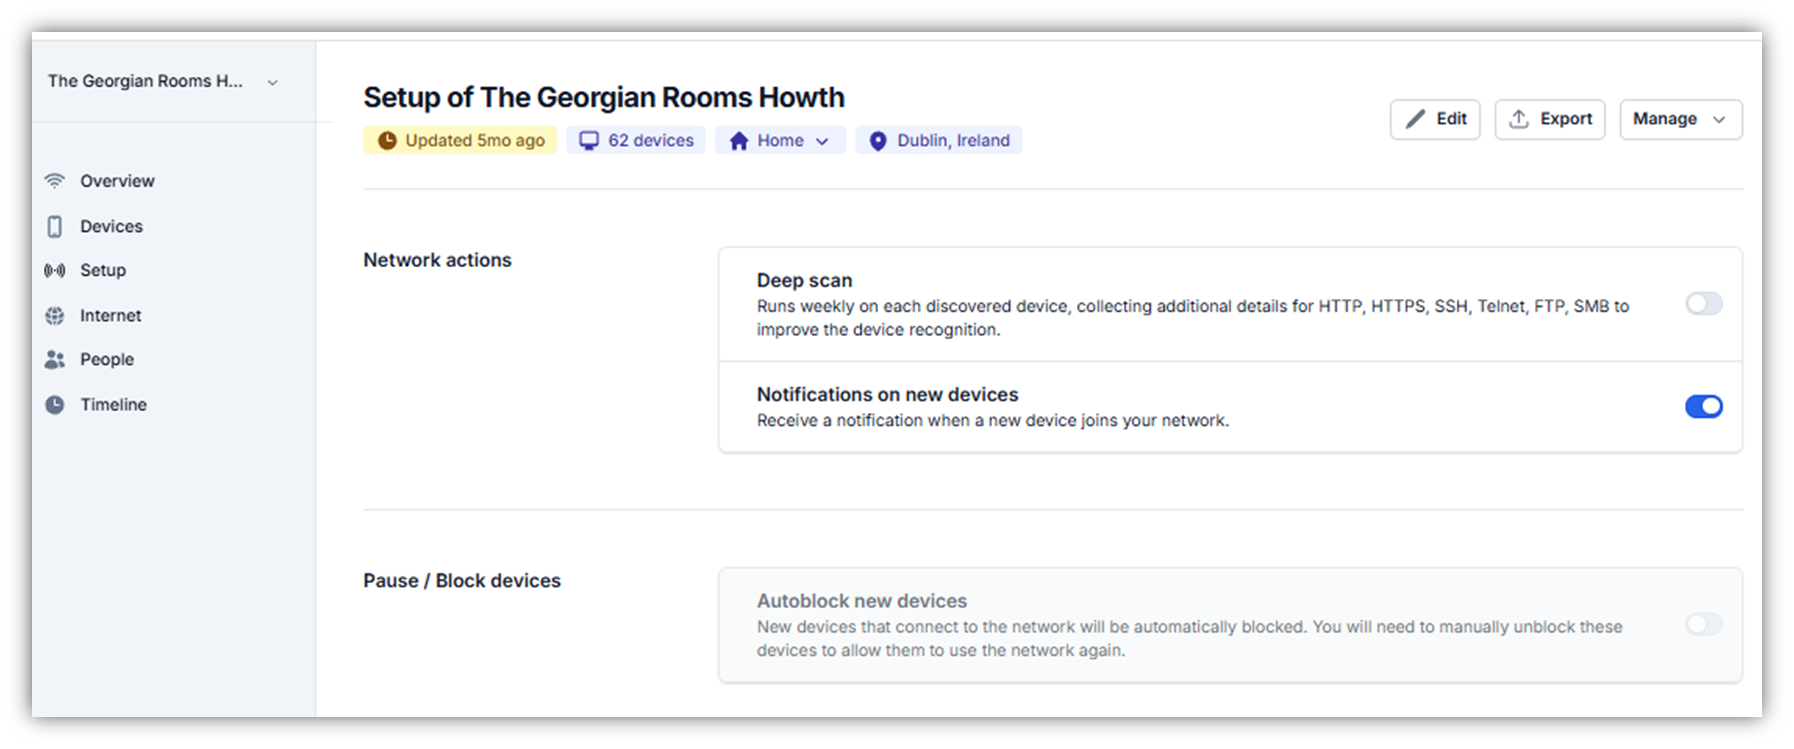Click 'Receive a notification when a new device' description
This screenshot has height=749, width=1794.
pos(993,420)
